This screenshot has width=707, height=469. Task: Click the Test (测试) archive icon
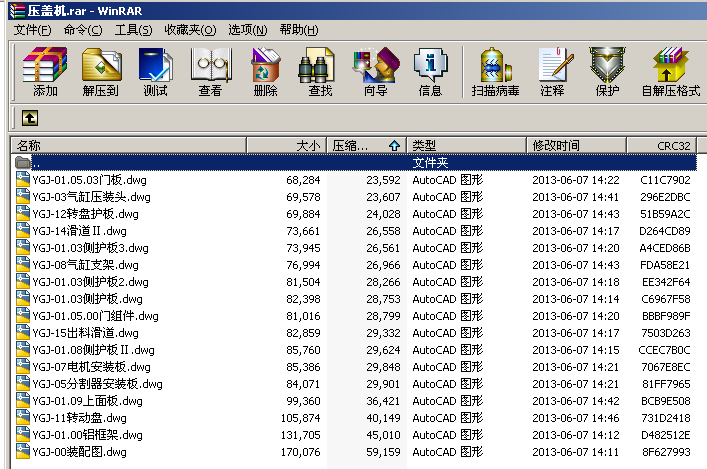pyautogui.click(x=156, y=65)
